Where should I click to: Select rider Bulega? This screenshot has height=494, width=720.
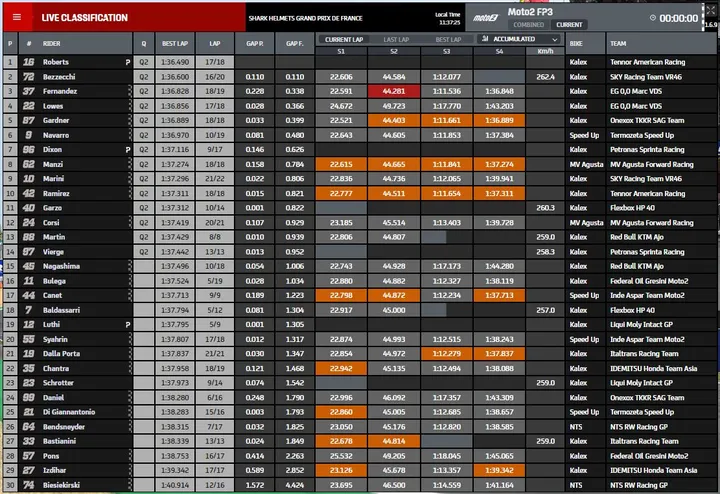(54, 281)
